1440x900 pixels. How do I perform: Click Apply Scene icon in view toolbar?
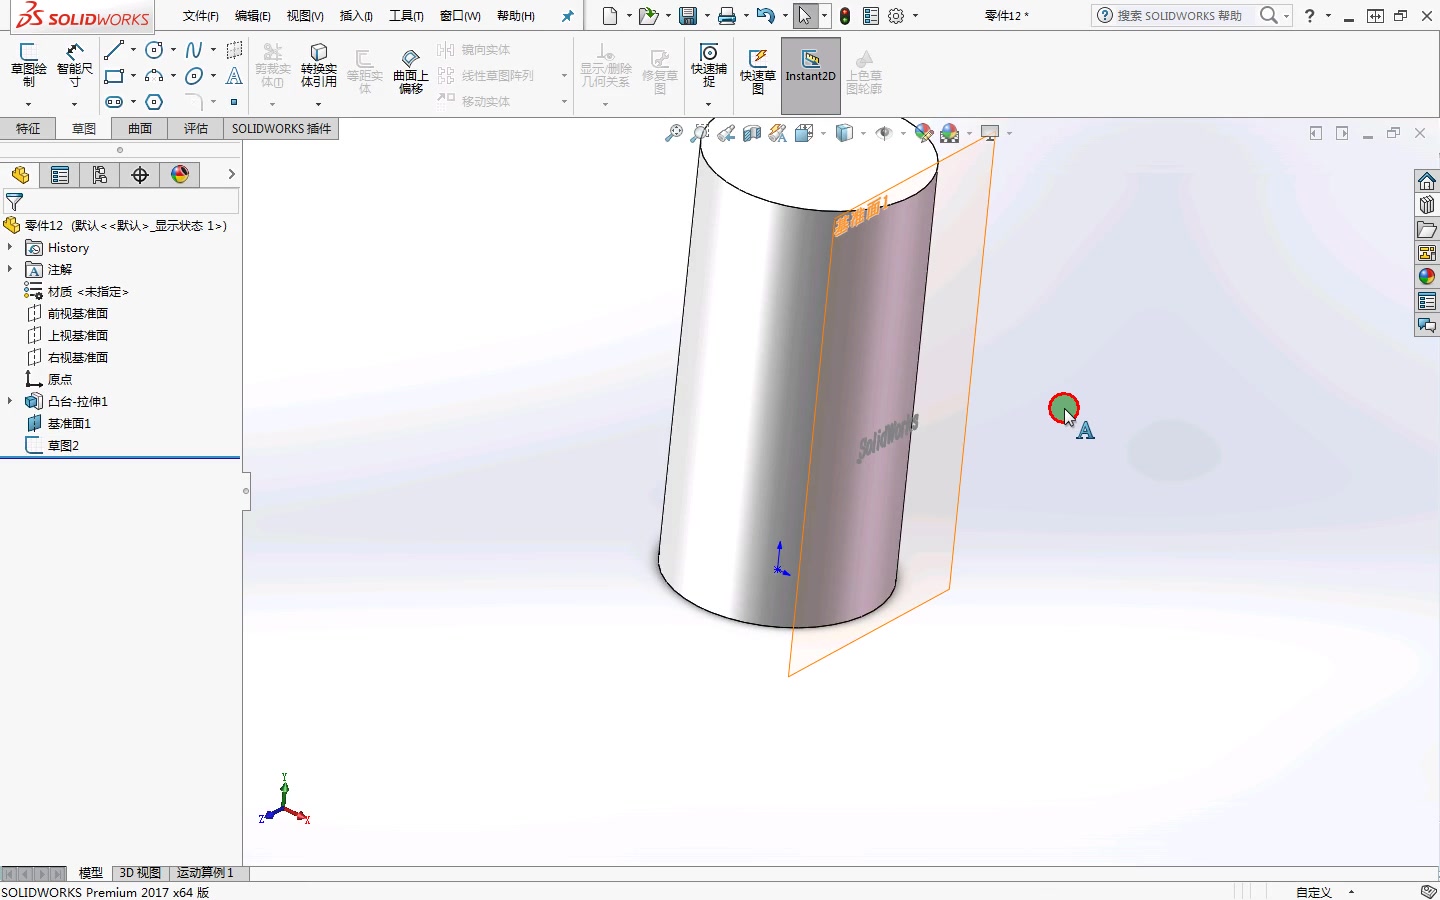click(950, 133)
